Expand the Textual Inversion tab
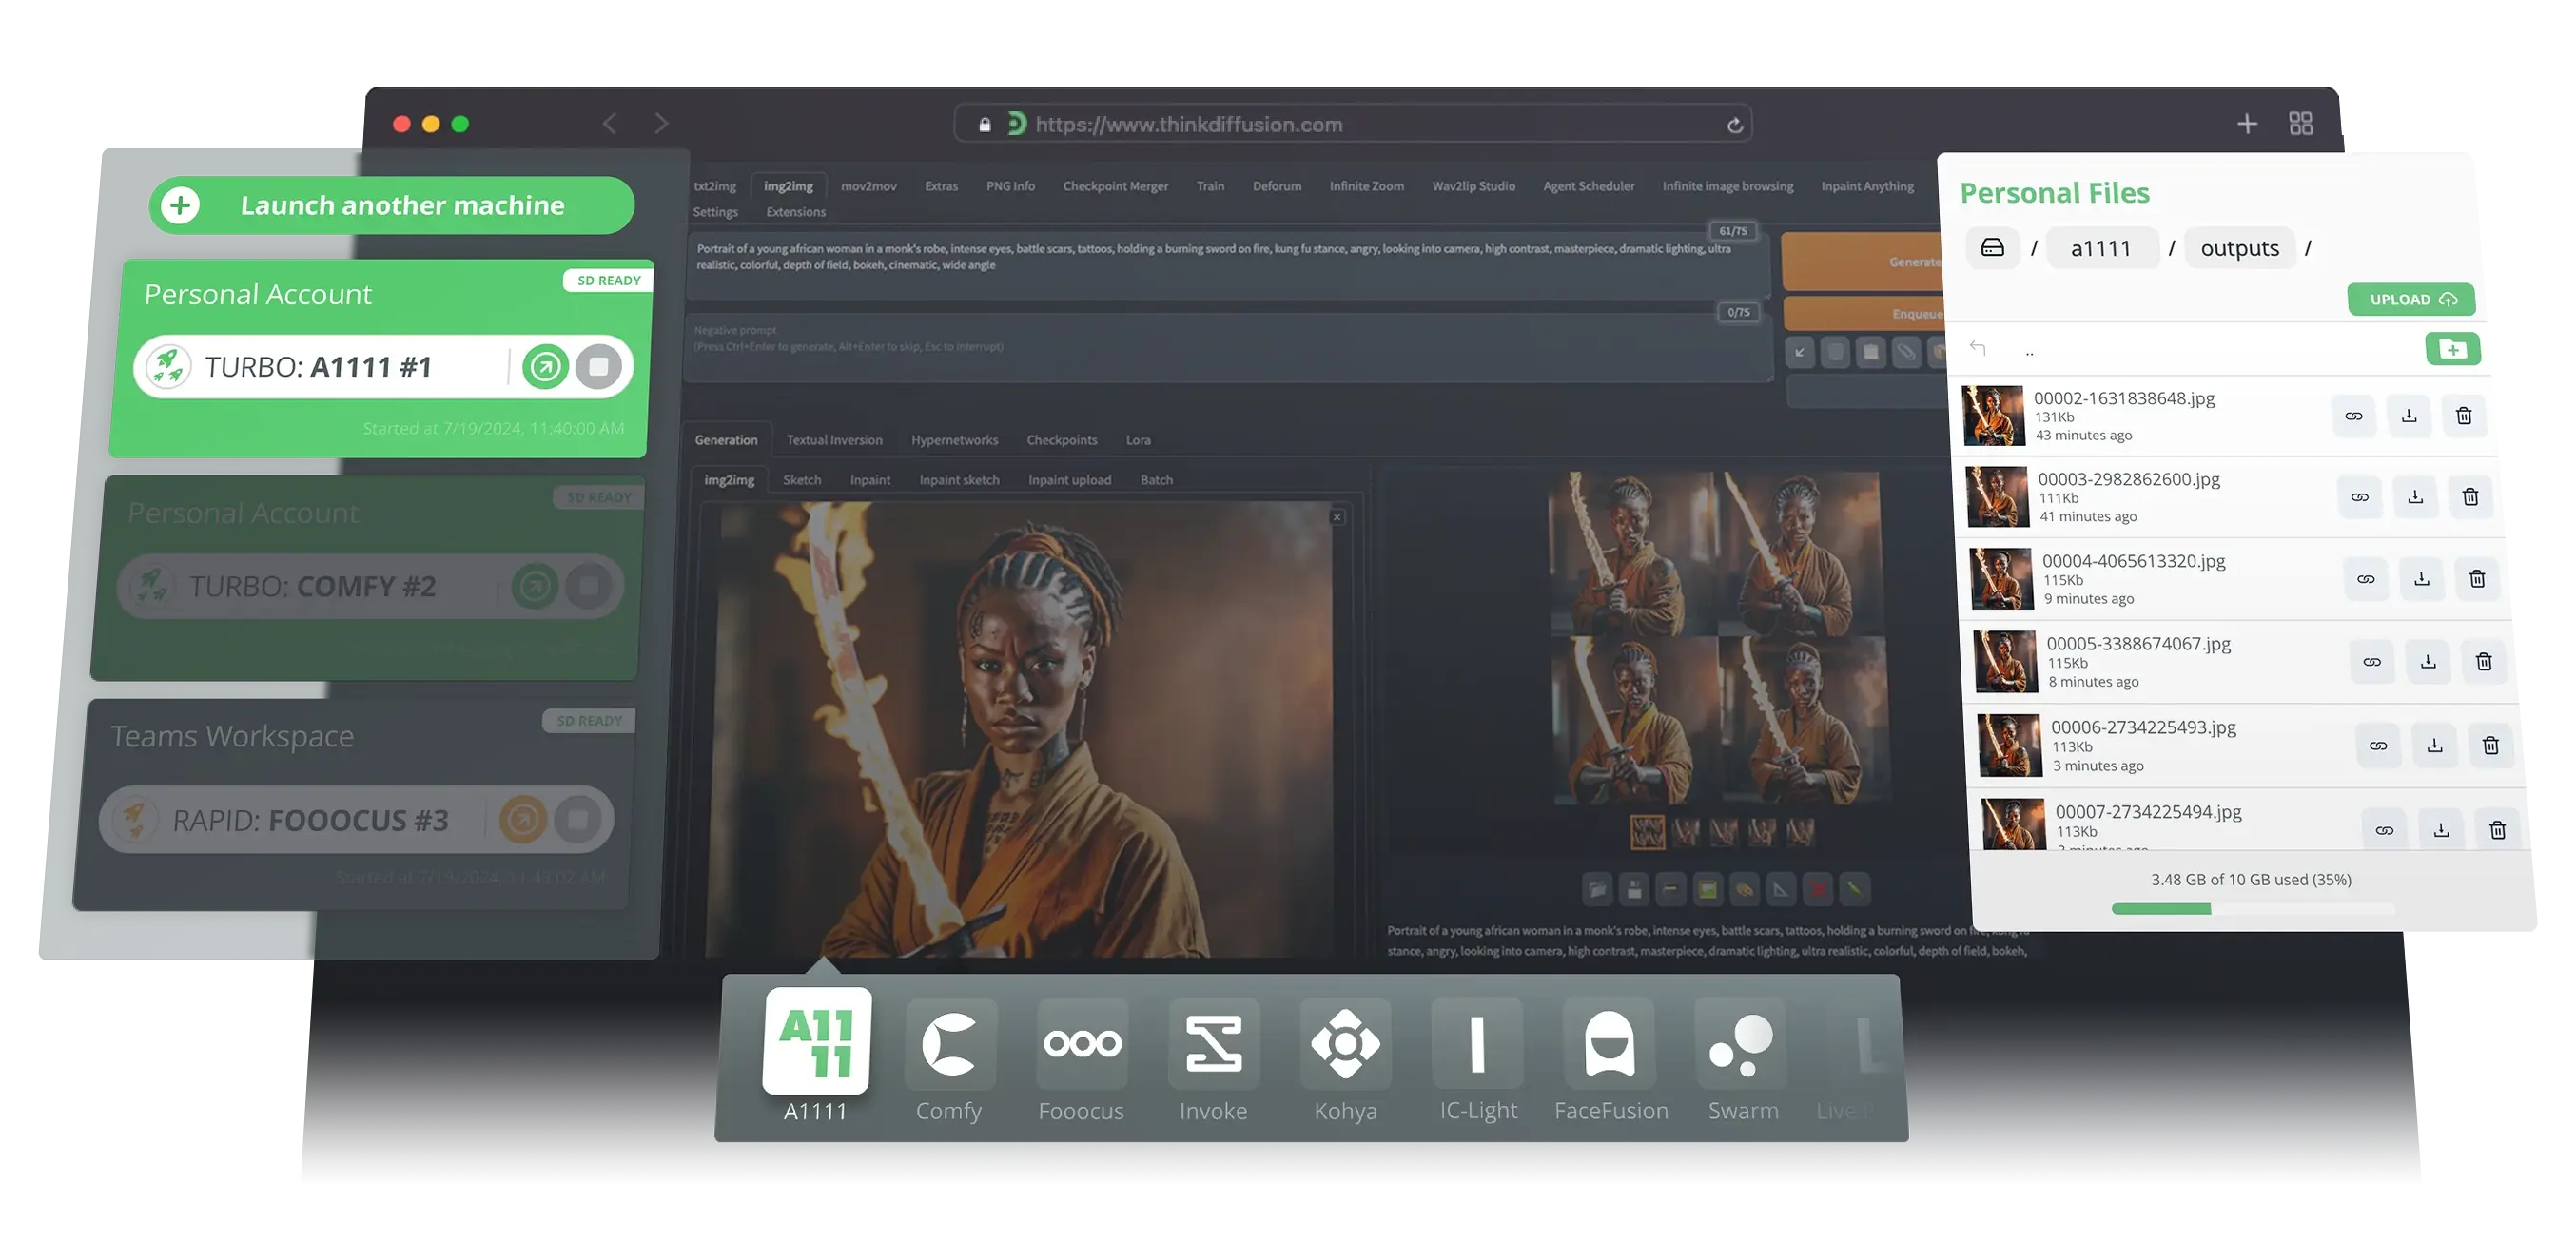 pyautogui.click(x=834, y=437)
